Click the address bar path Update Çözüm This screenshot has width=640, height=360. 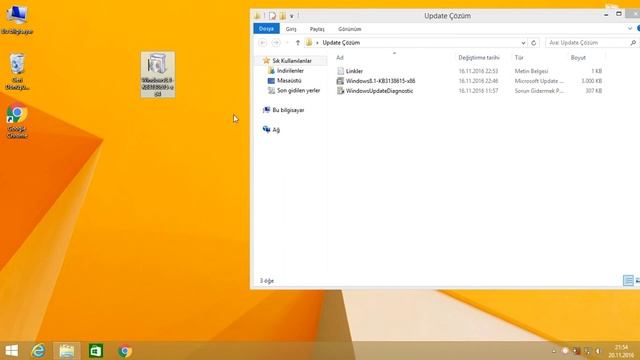coord(341,42)
